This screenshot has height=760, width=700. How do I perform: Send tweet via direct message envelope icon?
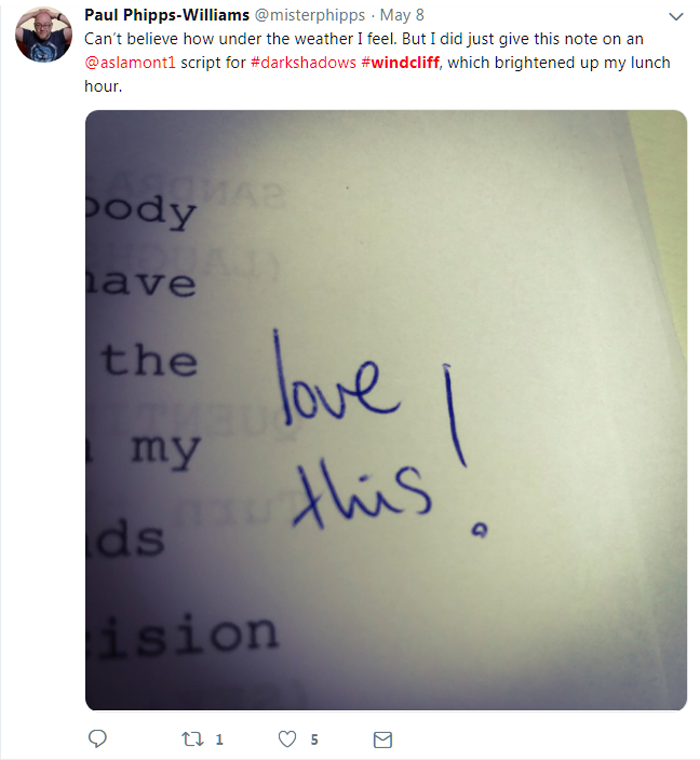pyautogui.click(x=382, y=740)
